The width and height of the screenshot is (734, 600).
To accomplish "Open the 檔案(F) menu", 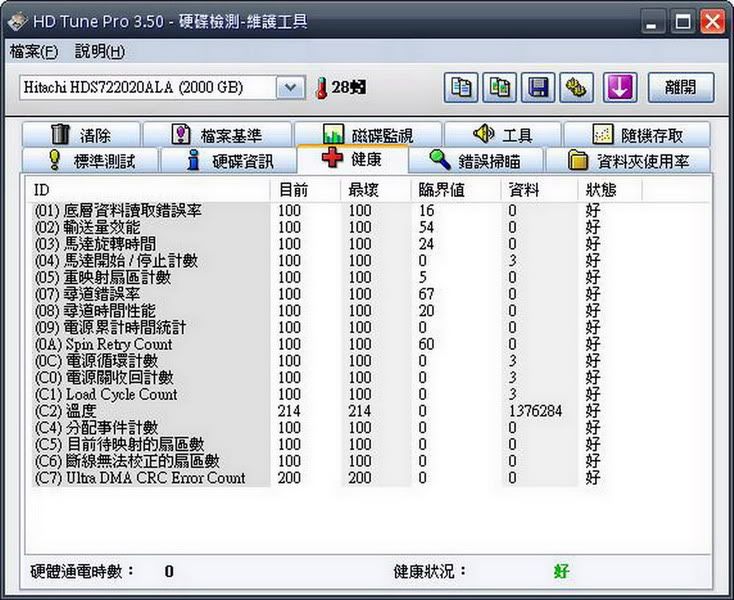I will pyautogui.click(x=33, y=51).
